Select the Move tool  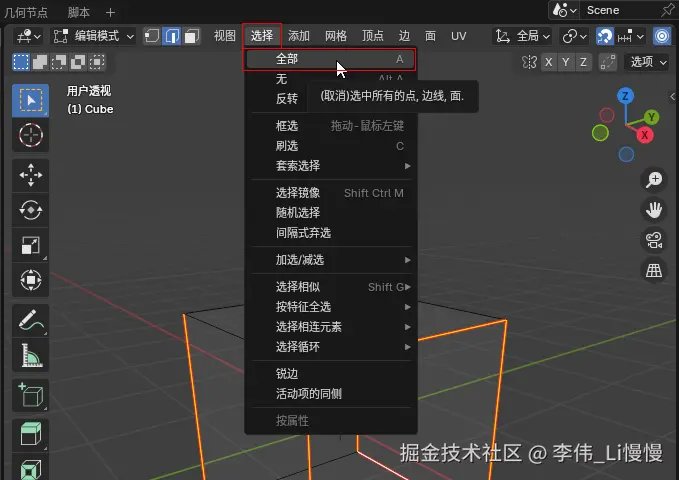[x=30, y=175]
